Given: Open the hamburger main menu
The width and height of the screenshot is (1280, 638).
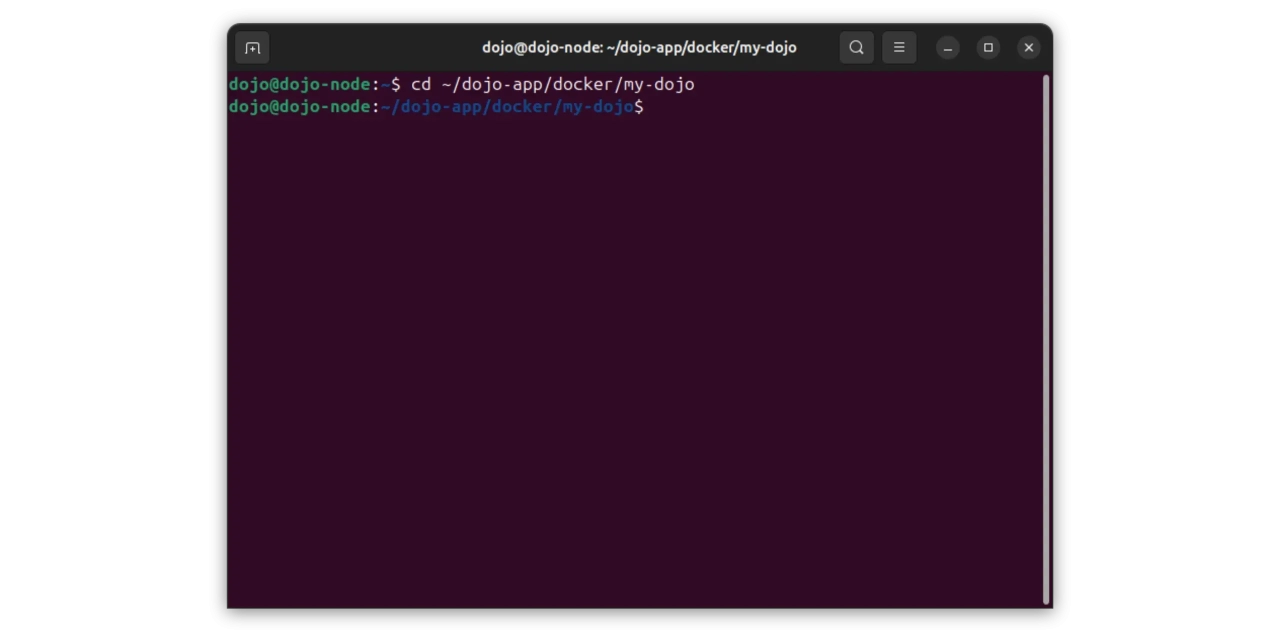Looking at the screenshot, I should click(x=899, y=48).
